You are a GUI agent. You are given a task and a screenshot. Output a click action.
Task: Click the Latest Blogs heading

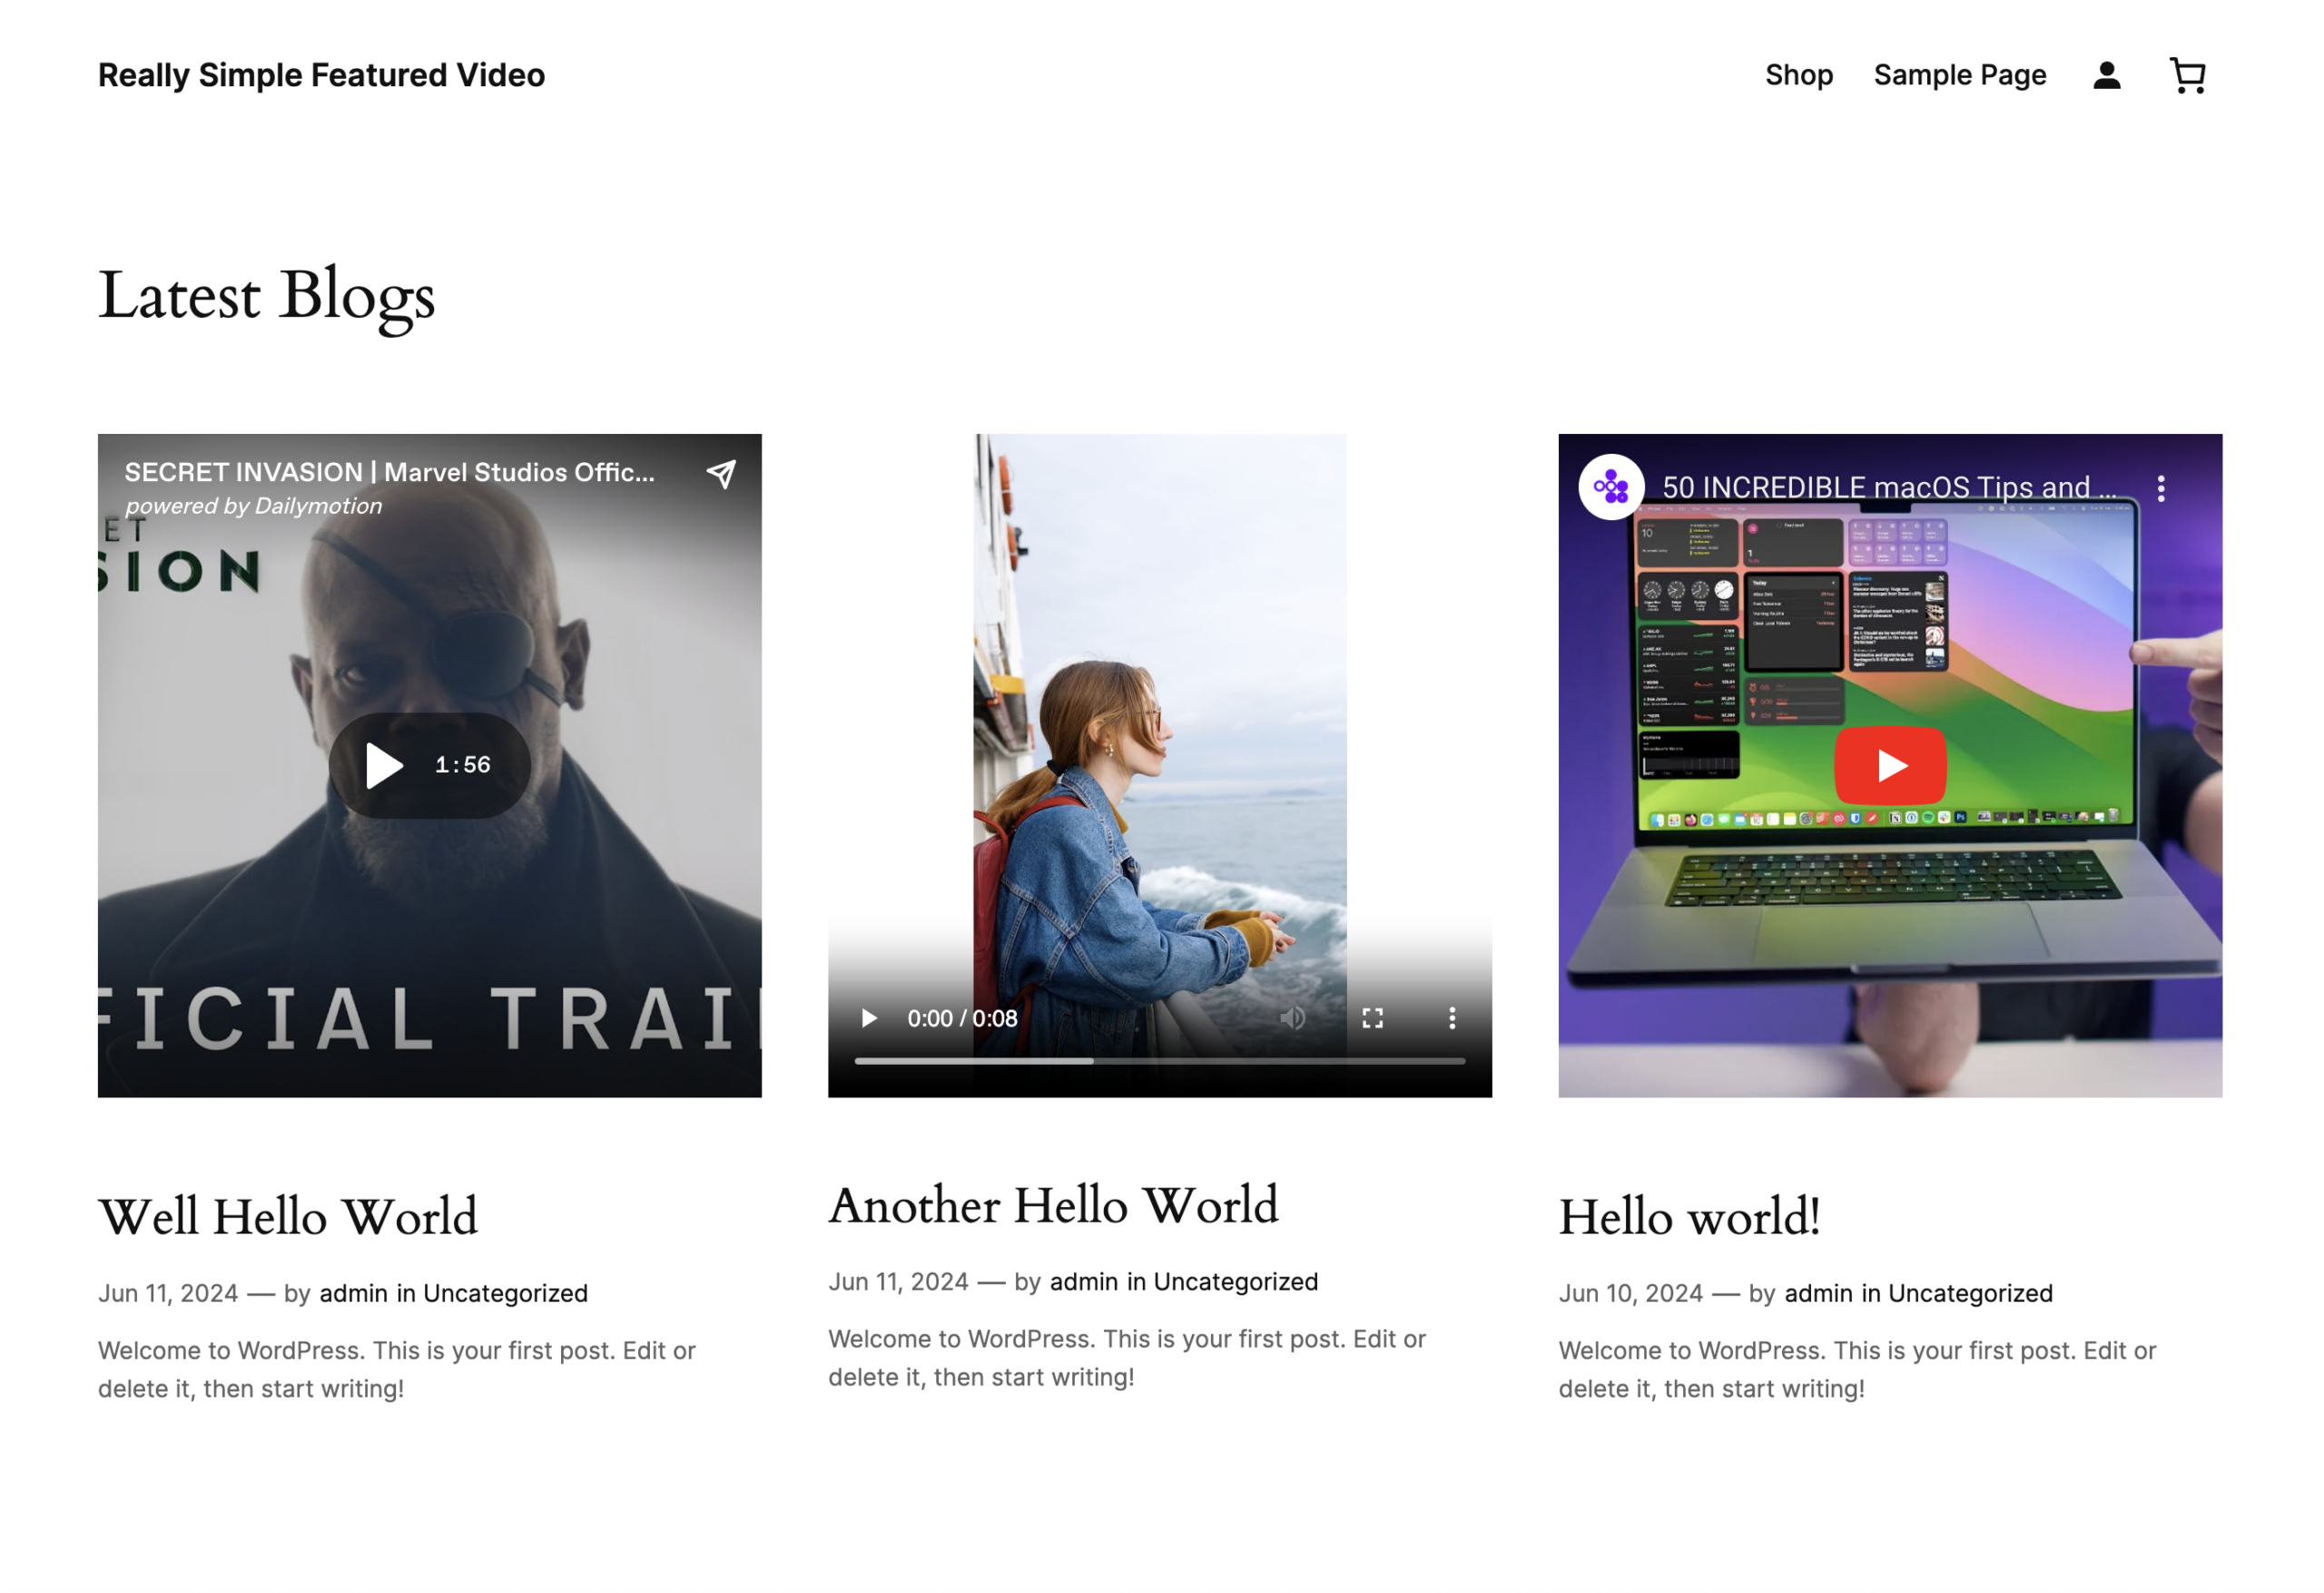click(266, 296)
